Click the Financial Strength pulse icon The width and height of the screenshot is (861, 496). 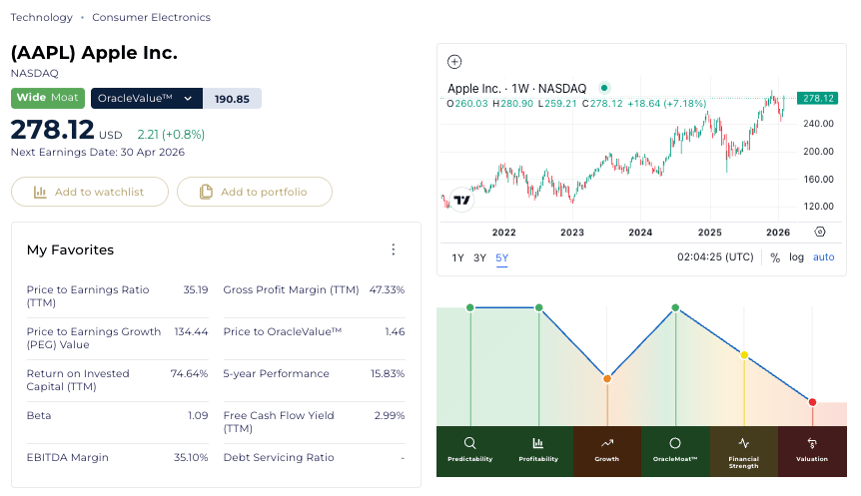[x=743, y=443]
